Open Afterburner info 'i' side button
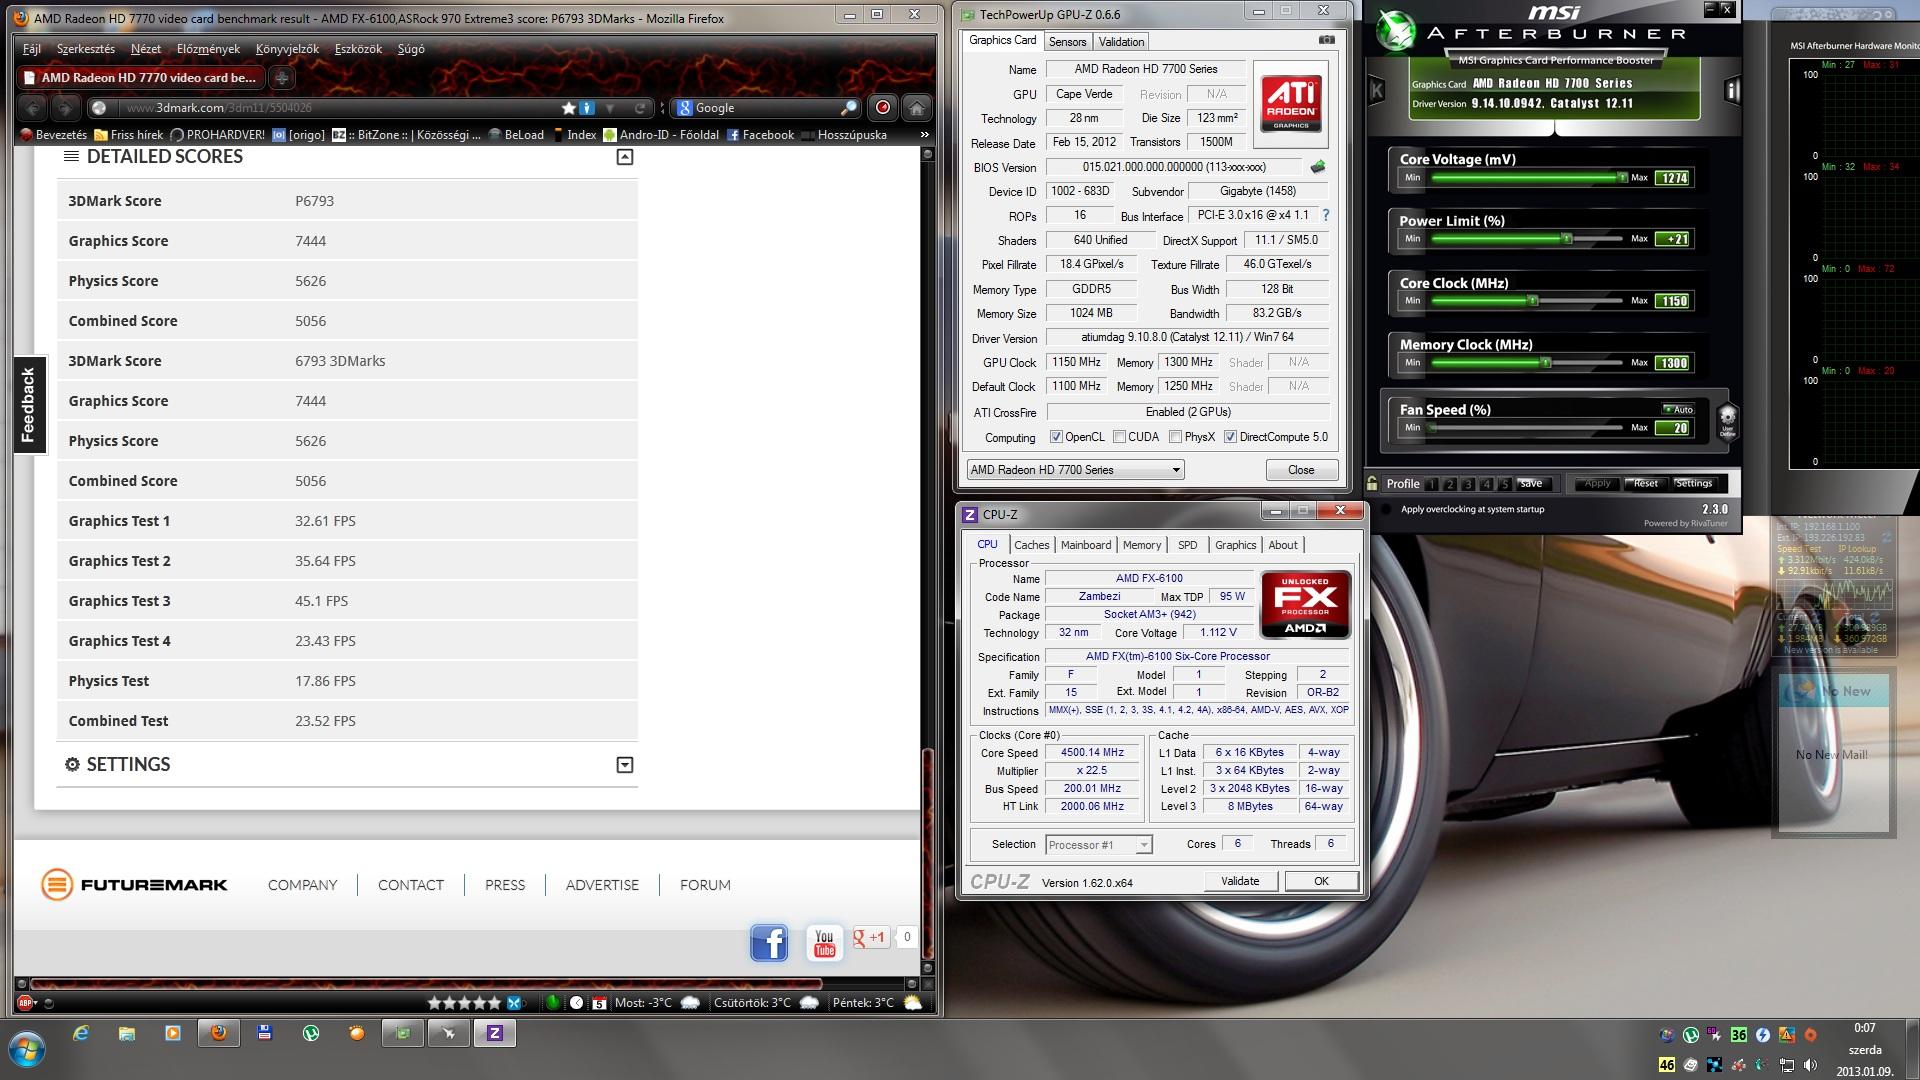Viewport: 1920px width, 1080px height. pos(1732,90)
